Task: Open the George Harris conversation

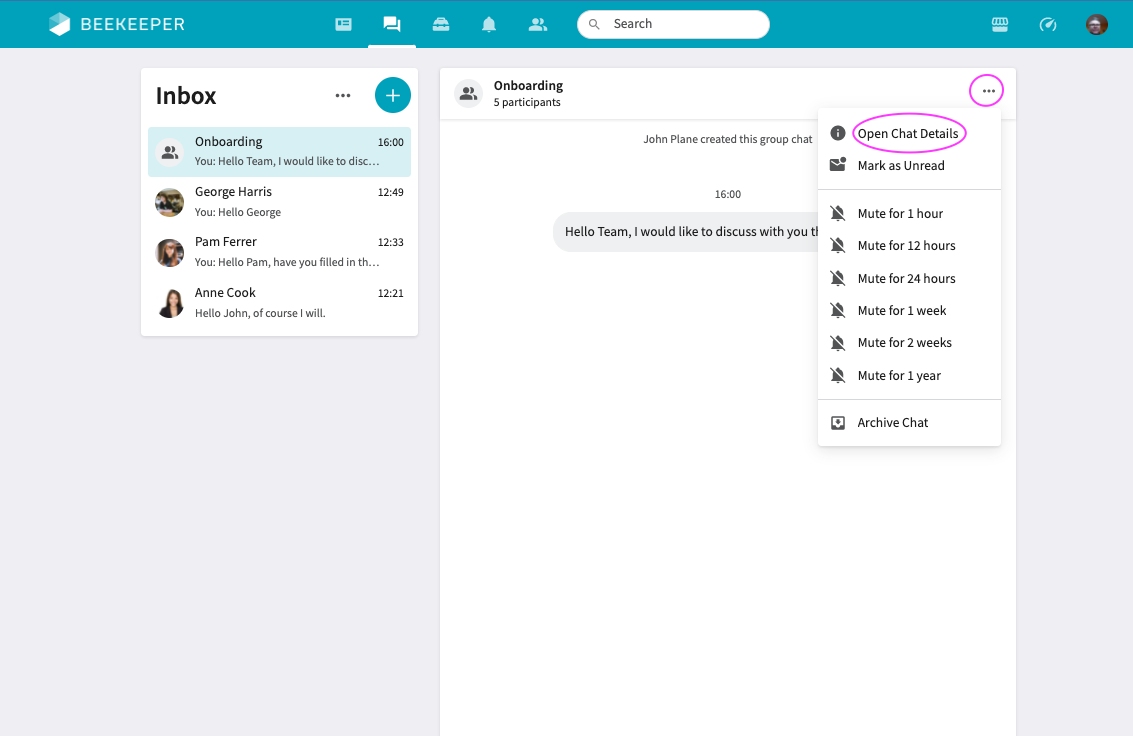Action: tap(279, 202)
